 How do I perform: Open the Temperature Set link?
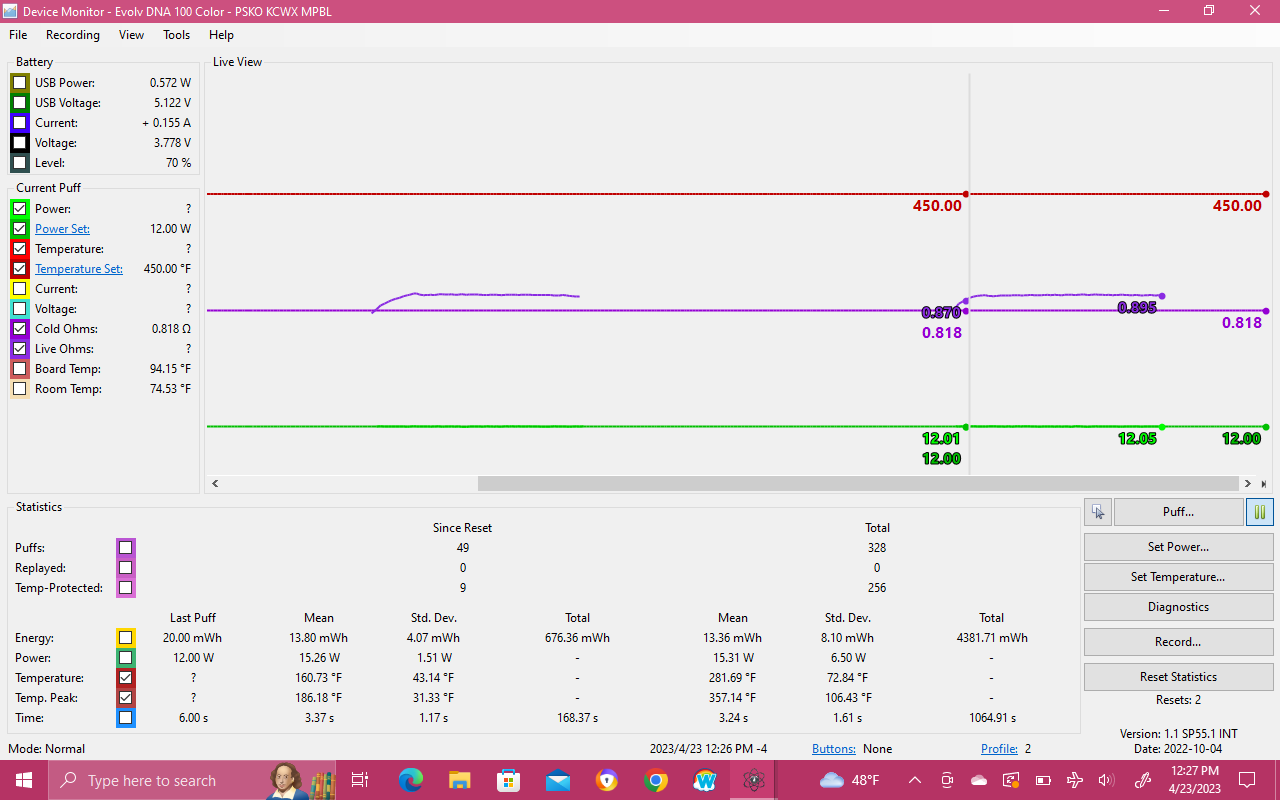pos(79,268)
